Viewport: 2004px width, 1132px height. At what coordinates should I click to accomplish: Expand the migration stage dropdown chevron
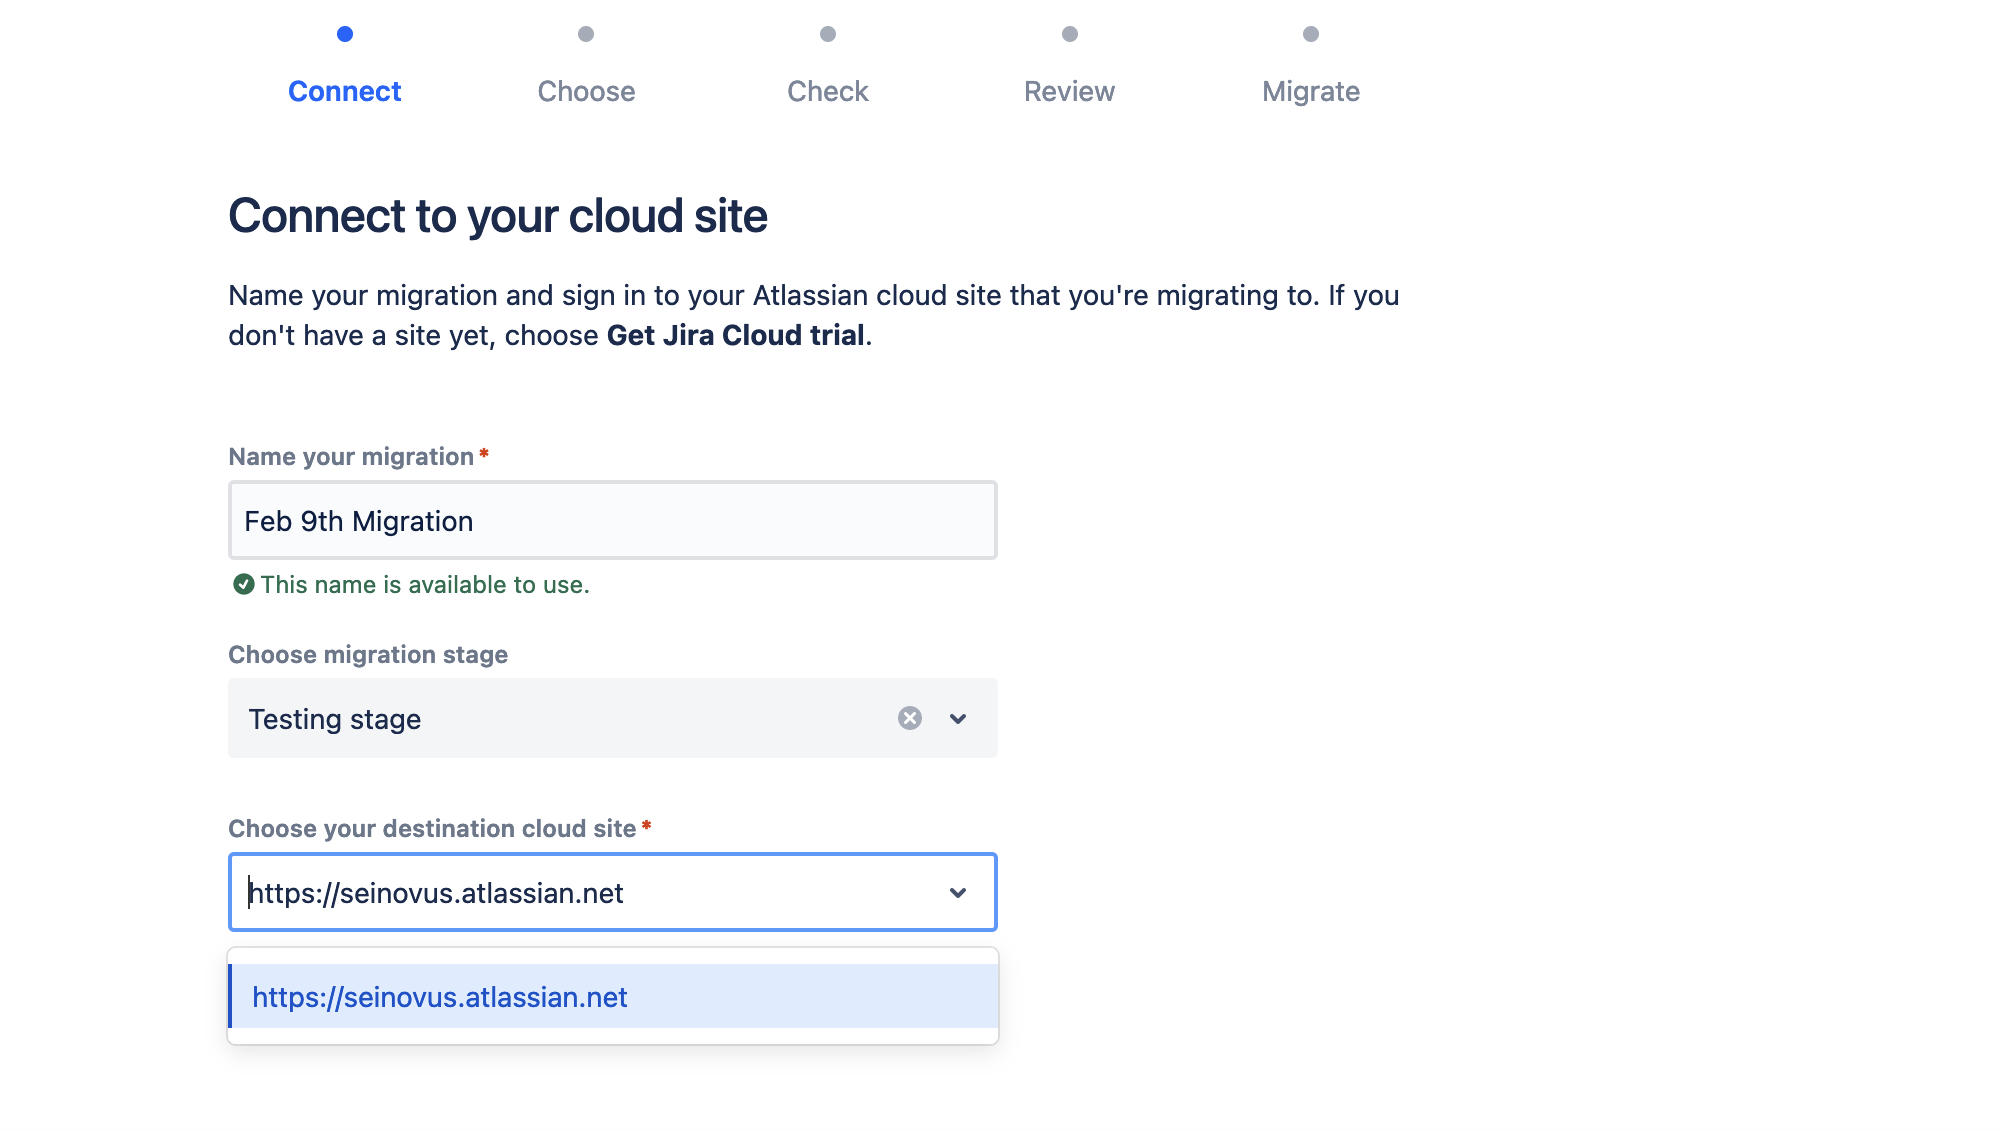[958, 718]
